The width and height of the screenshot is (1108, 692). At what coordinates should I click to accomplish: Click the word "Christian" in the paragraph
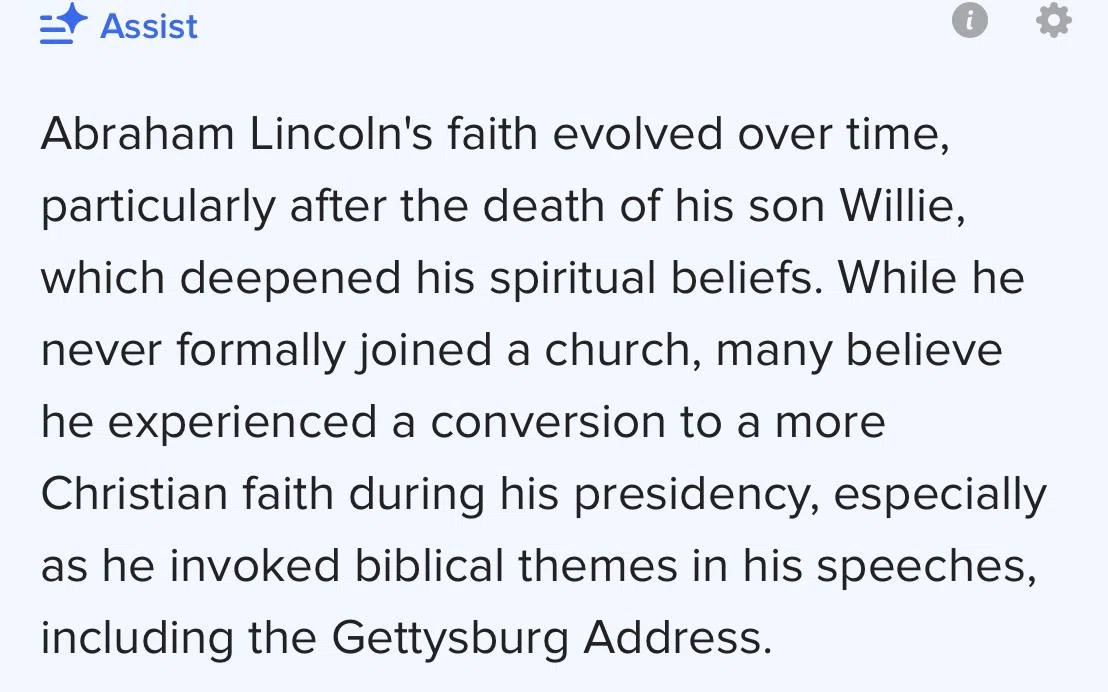[x=134, y=493]
